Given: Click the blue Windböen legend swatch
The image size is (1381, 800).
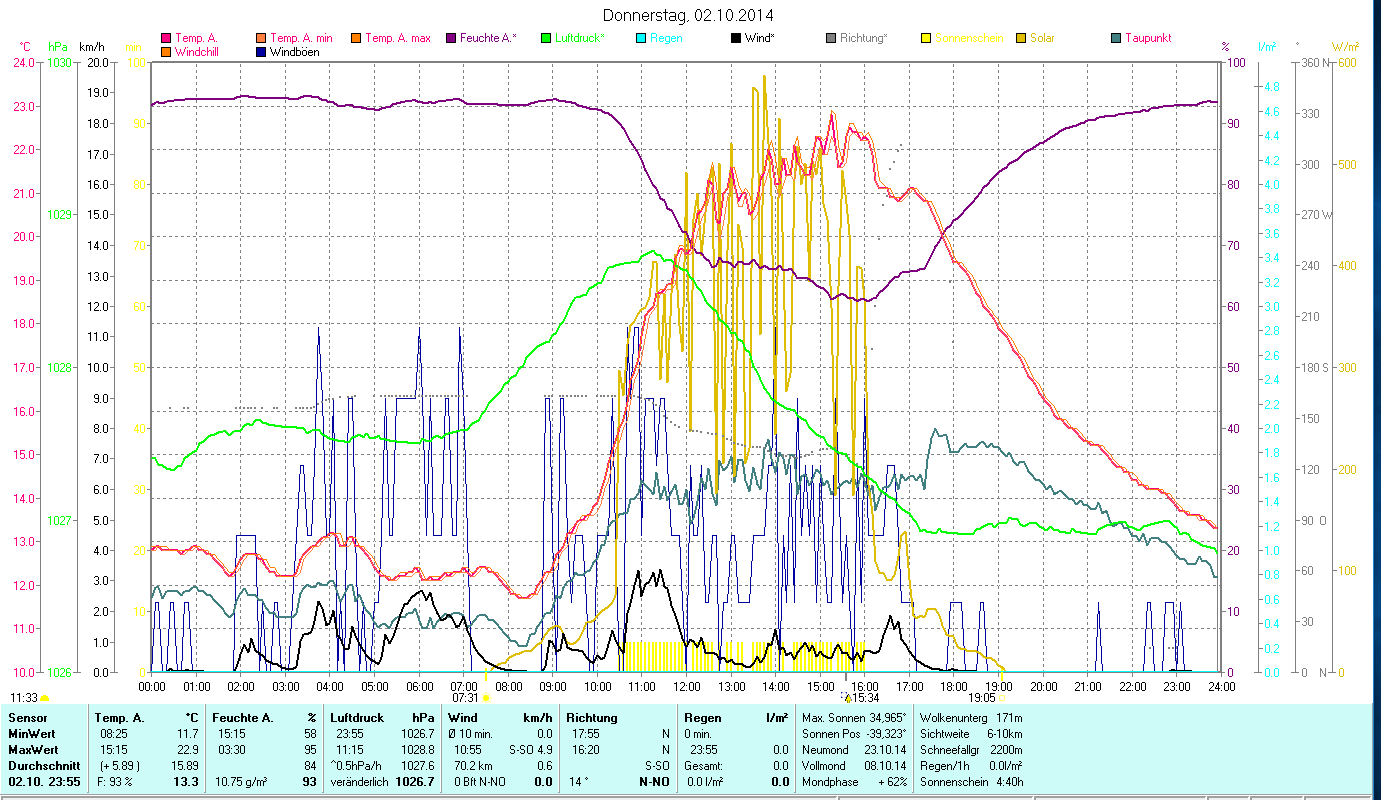Looking at the screenshot, I should tap(261, 51).
